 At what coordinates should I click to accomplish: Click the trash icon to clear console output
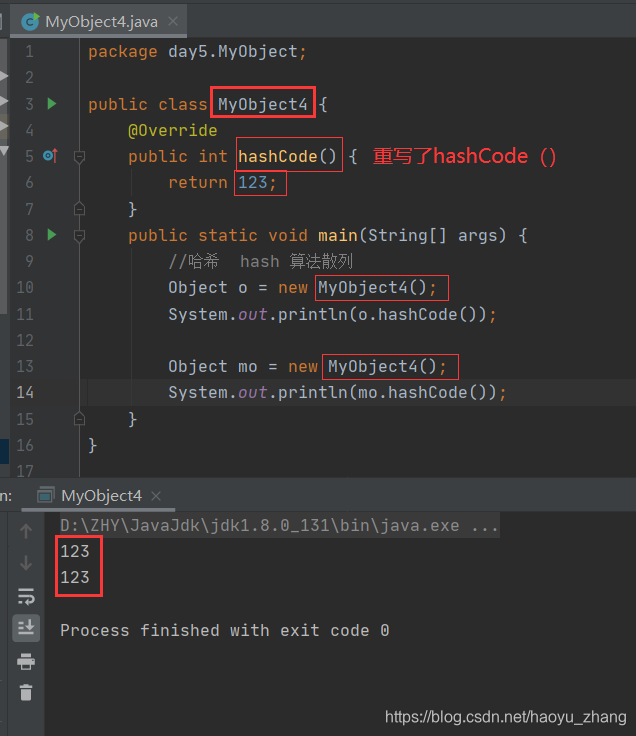point(26,692)
